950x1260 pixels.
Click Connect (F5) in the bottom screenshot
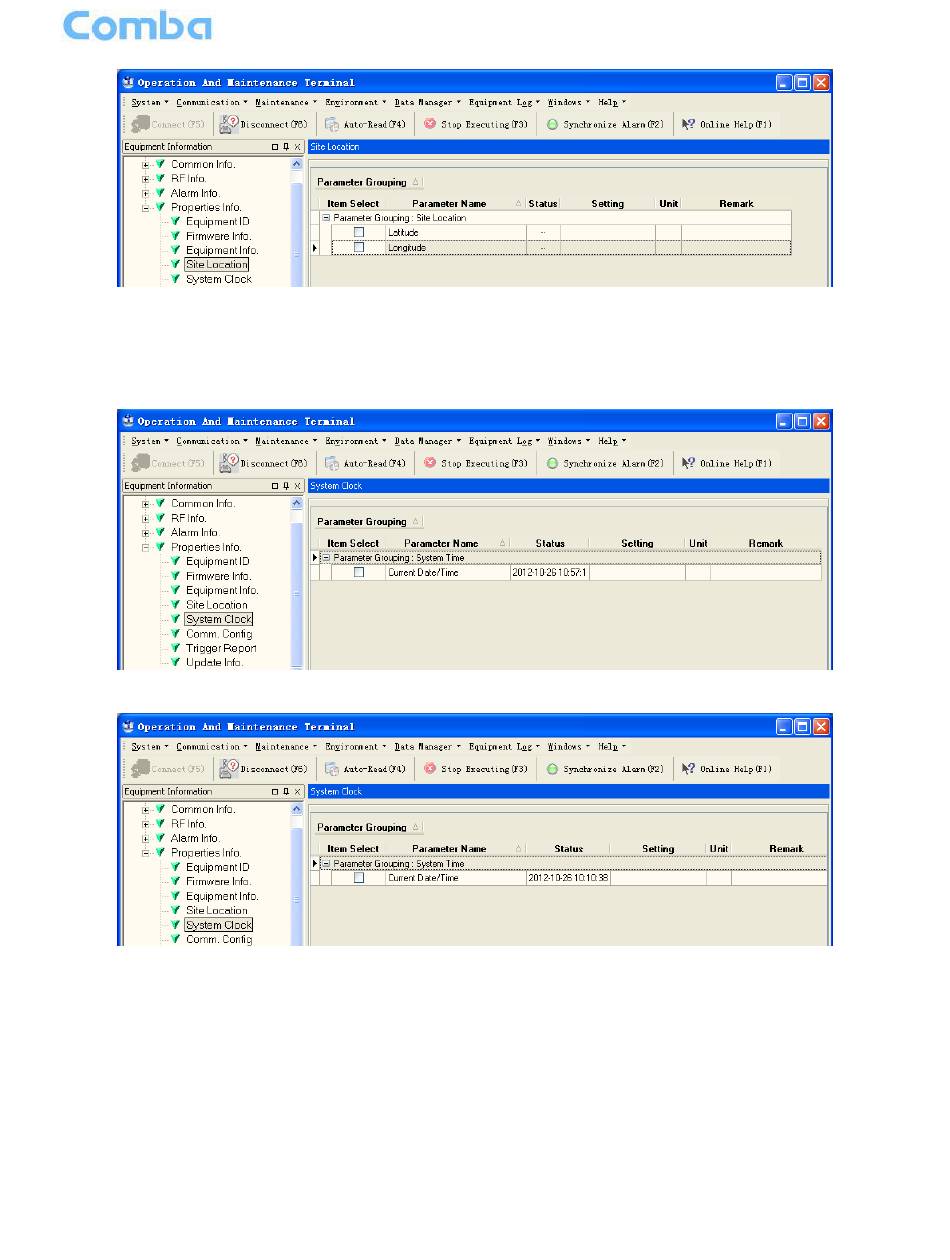pyautogui.click(x=166, y=770)
